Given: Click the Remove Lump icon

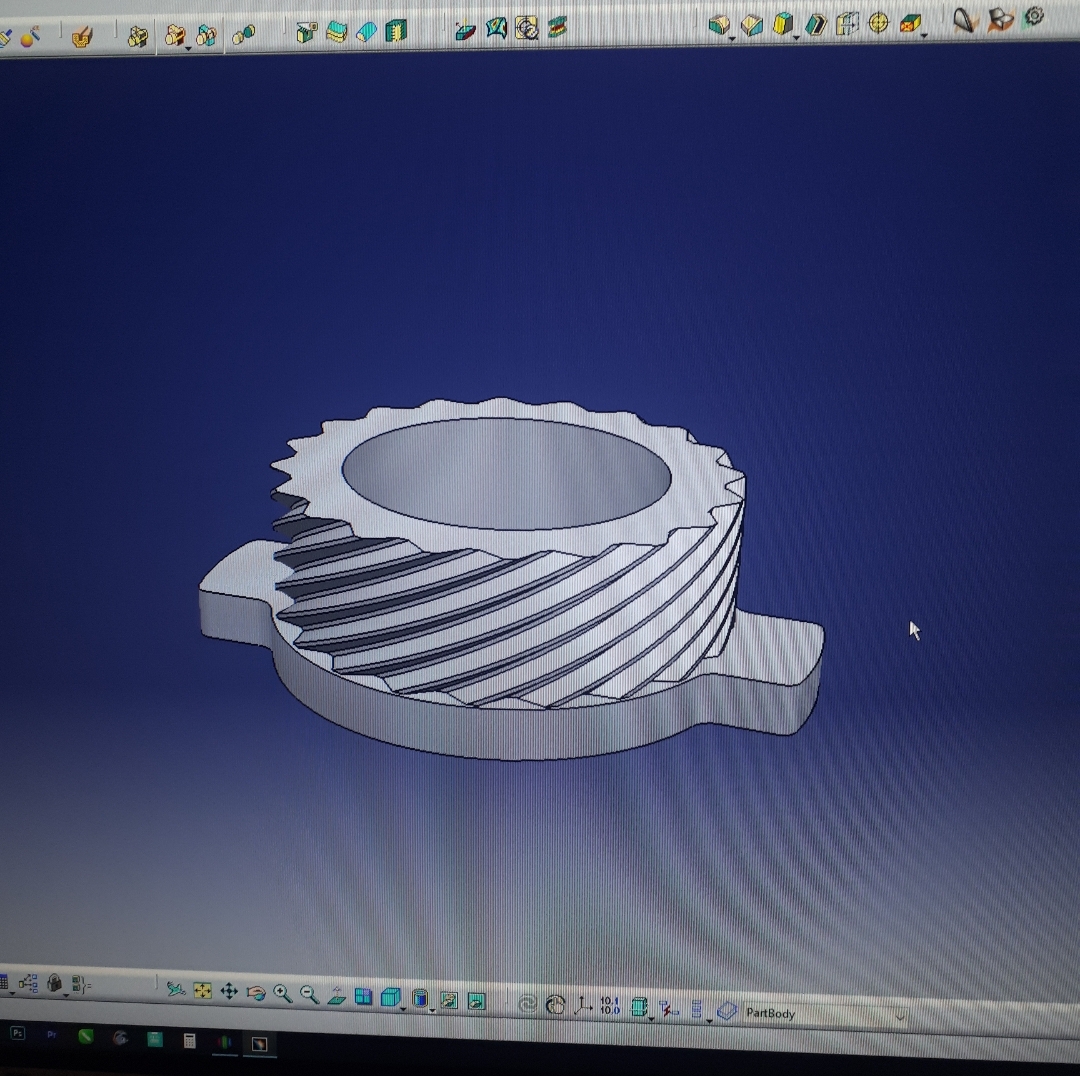Looking at the screenshot, I should (243, 34).
